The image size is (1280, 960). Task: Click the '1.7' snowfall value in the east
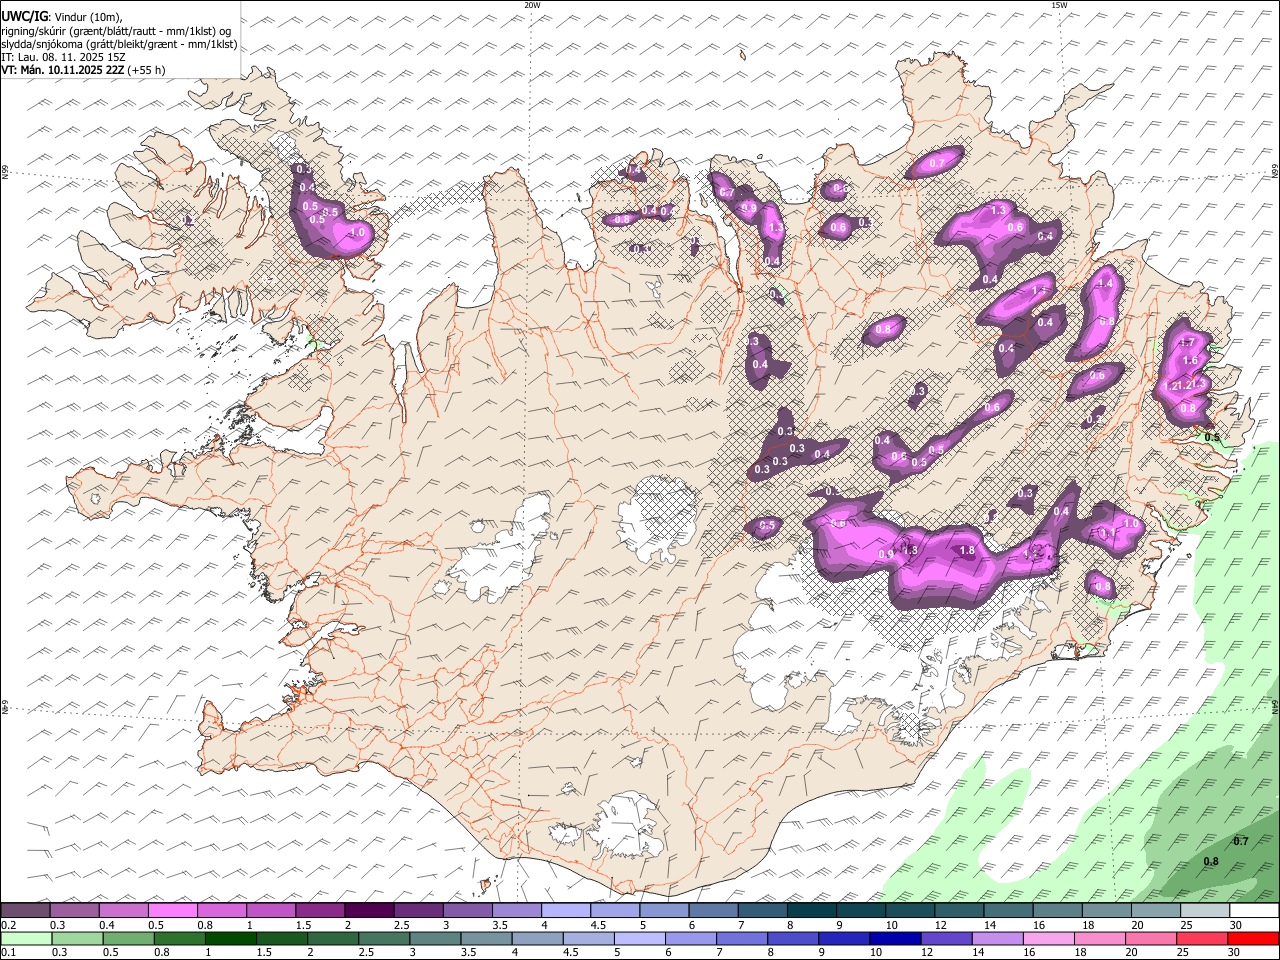[x=1188, y=343]
